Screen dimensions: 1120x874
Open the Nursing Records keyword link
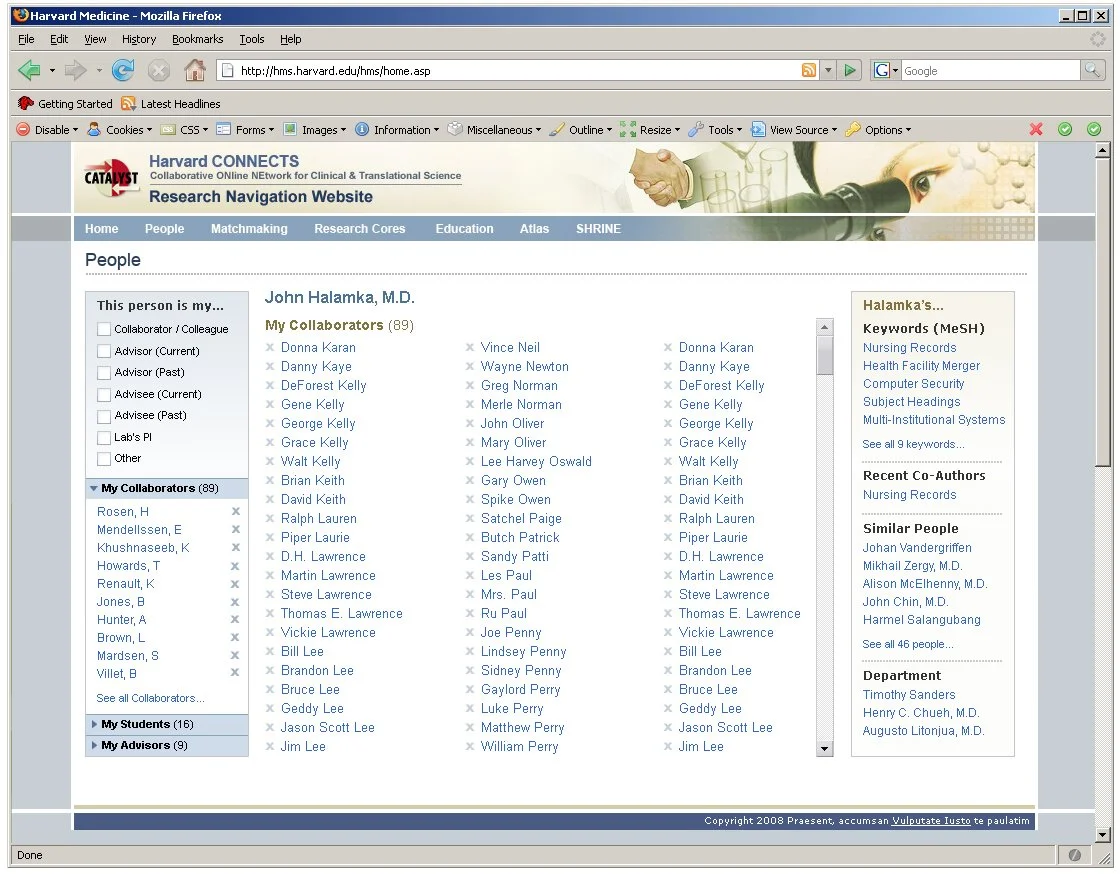[909, 348]
